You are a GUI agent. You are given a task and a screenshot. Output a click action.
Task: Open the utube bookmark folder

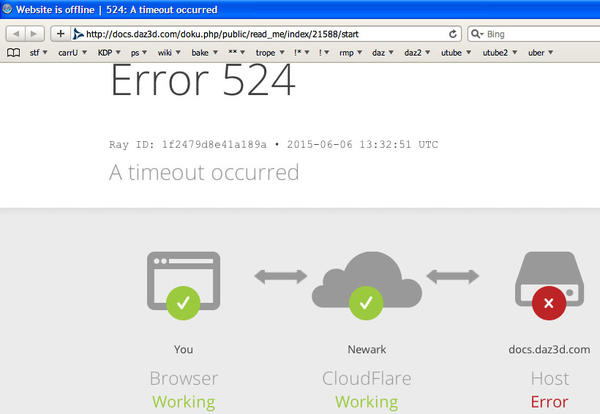point(456,52)
